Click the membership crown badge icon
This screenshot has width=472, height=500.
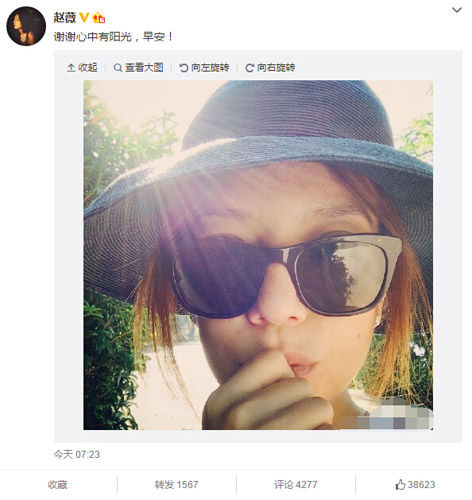click(x=99, y=18)
